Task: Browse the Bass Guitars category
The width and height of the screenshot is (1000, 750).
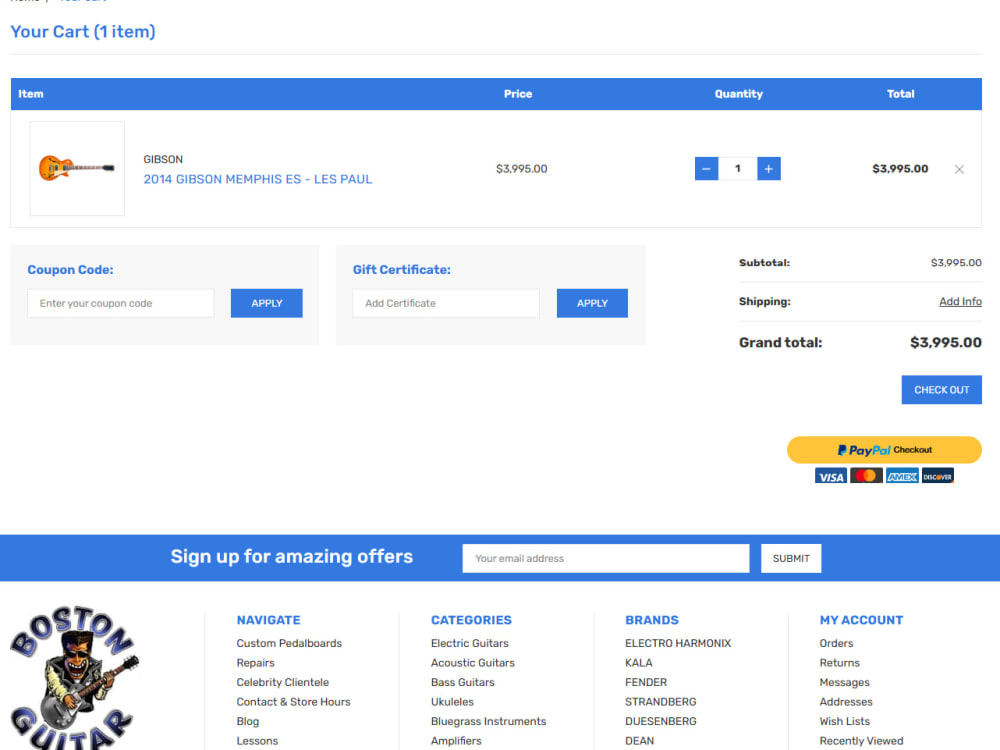Action: (462, 682)
